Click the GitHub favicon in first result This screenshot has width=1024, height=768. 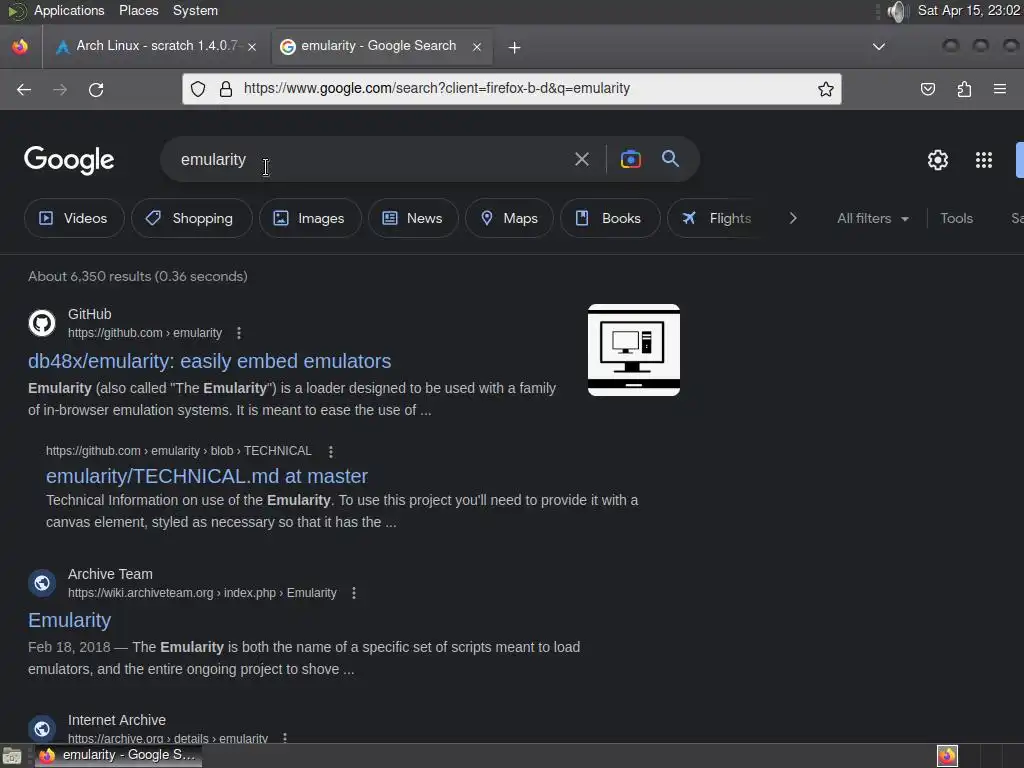pyautogui.click(x=42, y=323)
